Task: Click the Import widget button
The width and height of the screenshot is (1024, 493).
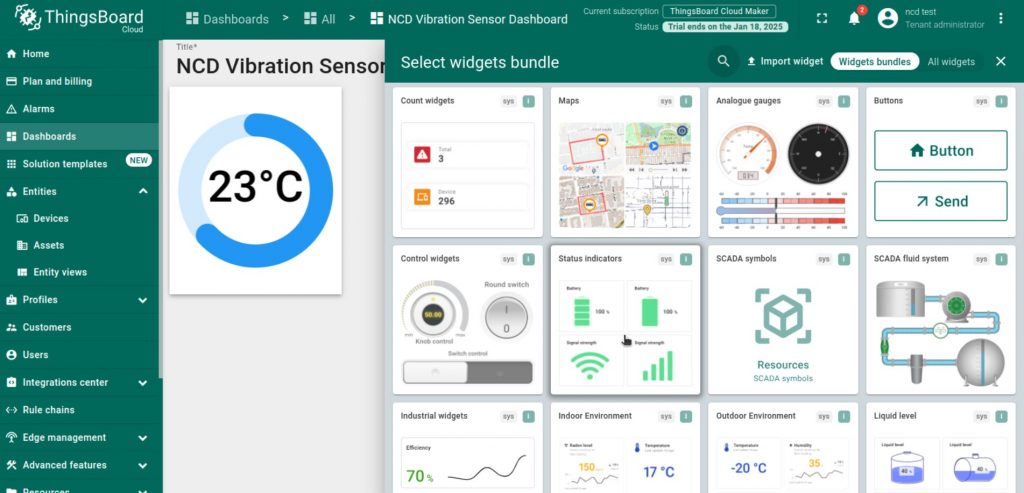Action: (785, 61)
